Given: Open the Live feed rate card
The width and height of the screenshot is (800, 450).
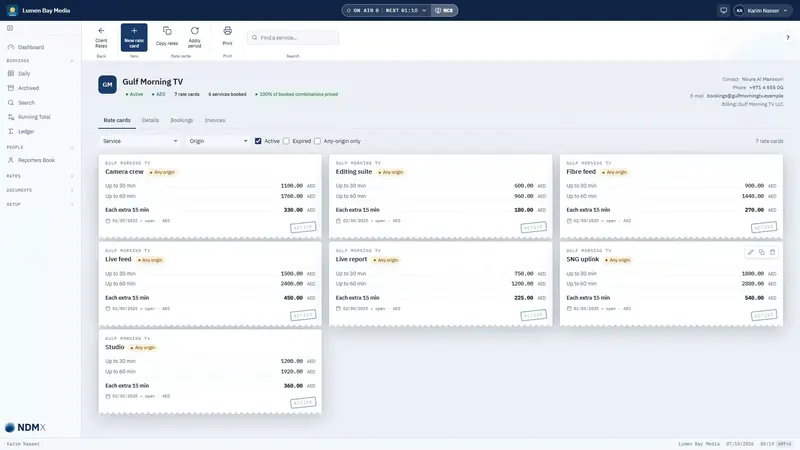Looking at the screenshot, I should [x=210, y=284].
